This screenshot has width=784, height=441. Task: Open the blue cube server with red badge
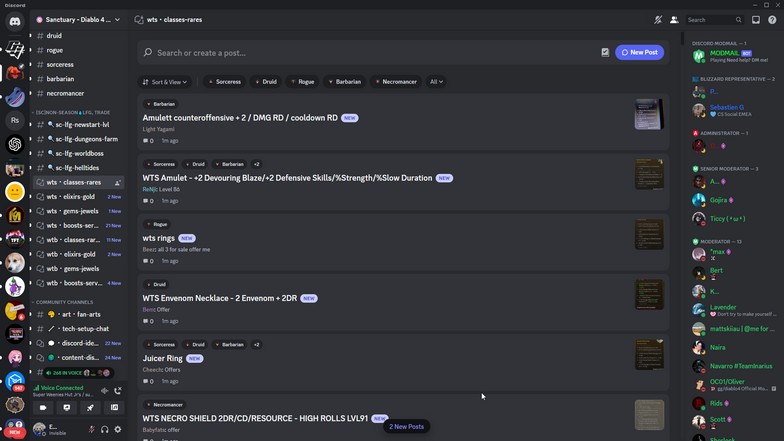(15, 382)
